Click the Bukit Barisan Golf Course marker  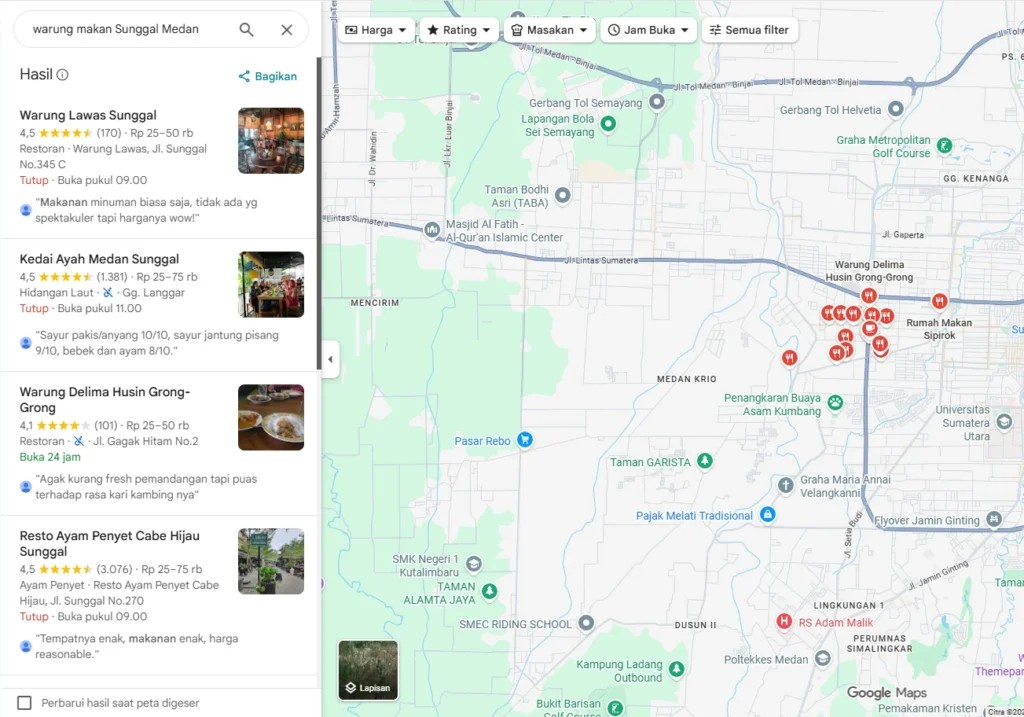pyautogui.click(x=615, y=707)
